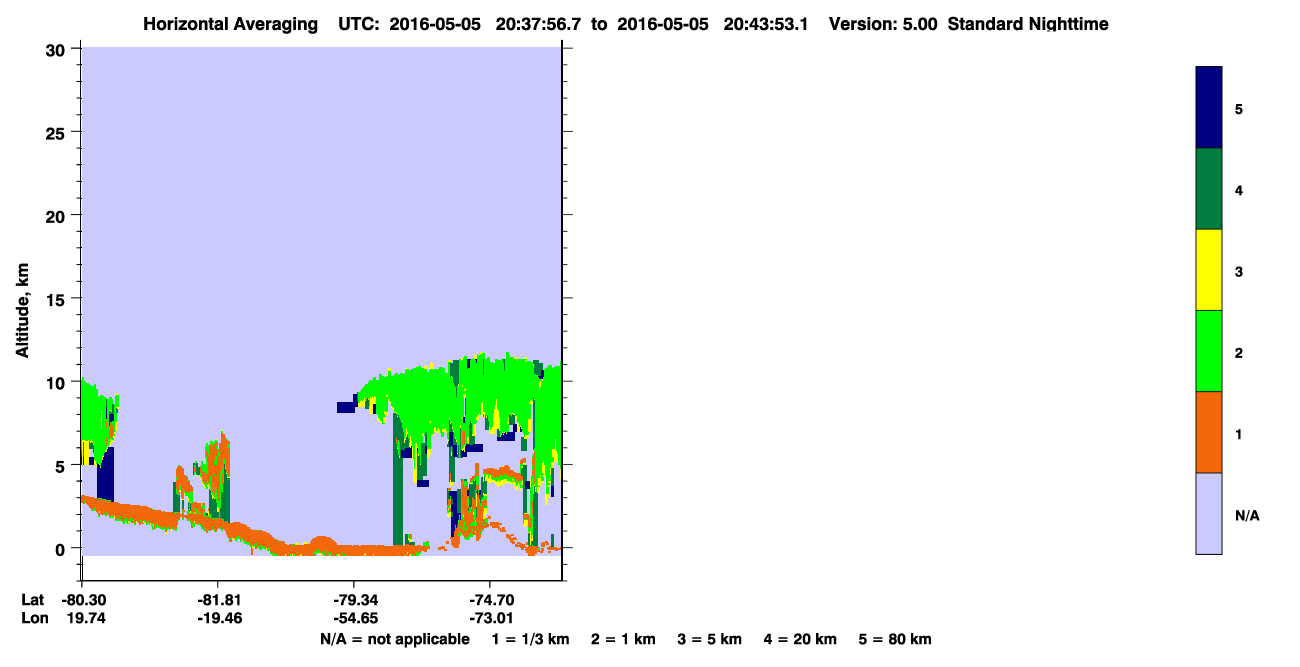Click the altitude tick label 20
This screenshot has height=667, width=1300.
pyautogui.click(x=58, y=215)
